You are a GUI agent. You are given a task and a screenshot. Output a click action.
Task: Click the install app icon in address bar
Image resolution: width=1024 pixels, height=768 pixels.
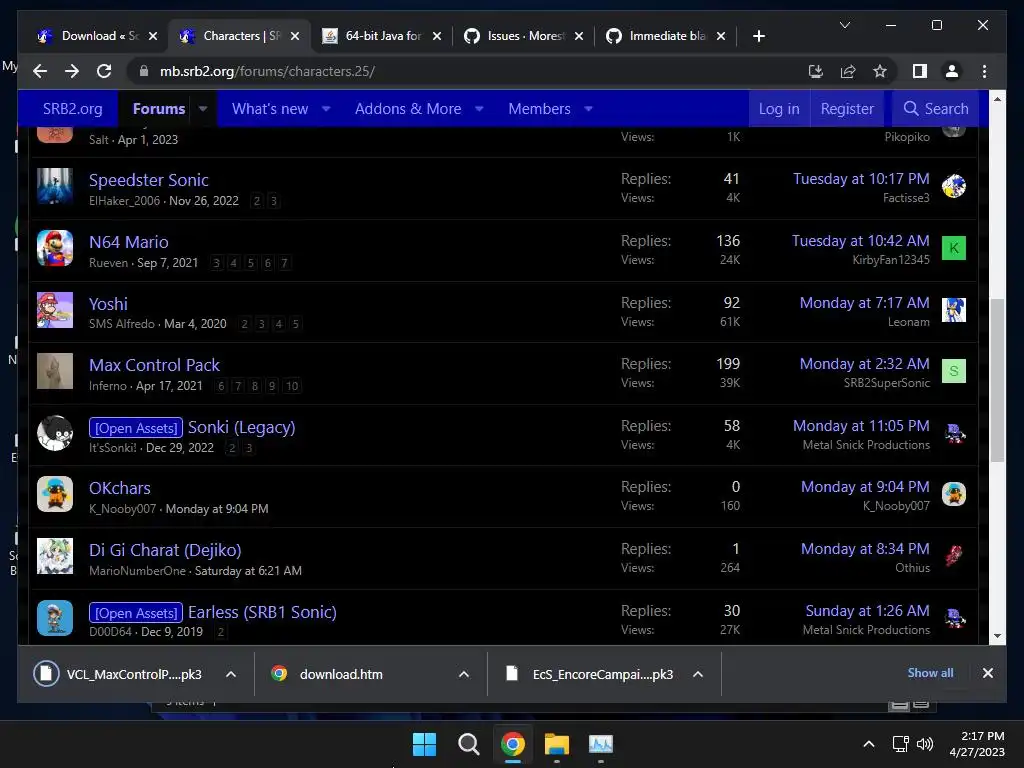[x=816, y=71]
